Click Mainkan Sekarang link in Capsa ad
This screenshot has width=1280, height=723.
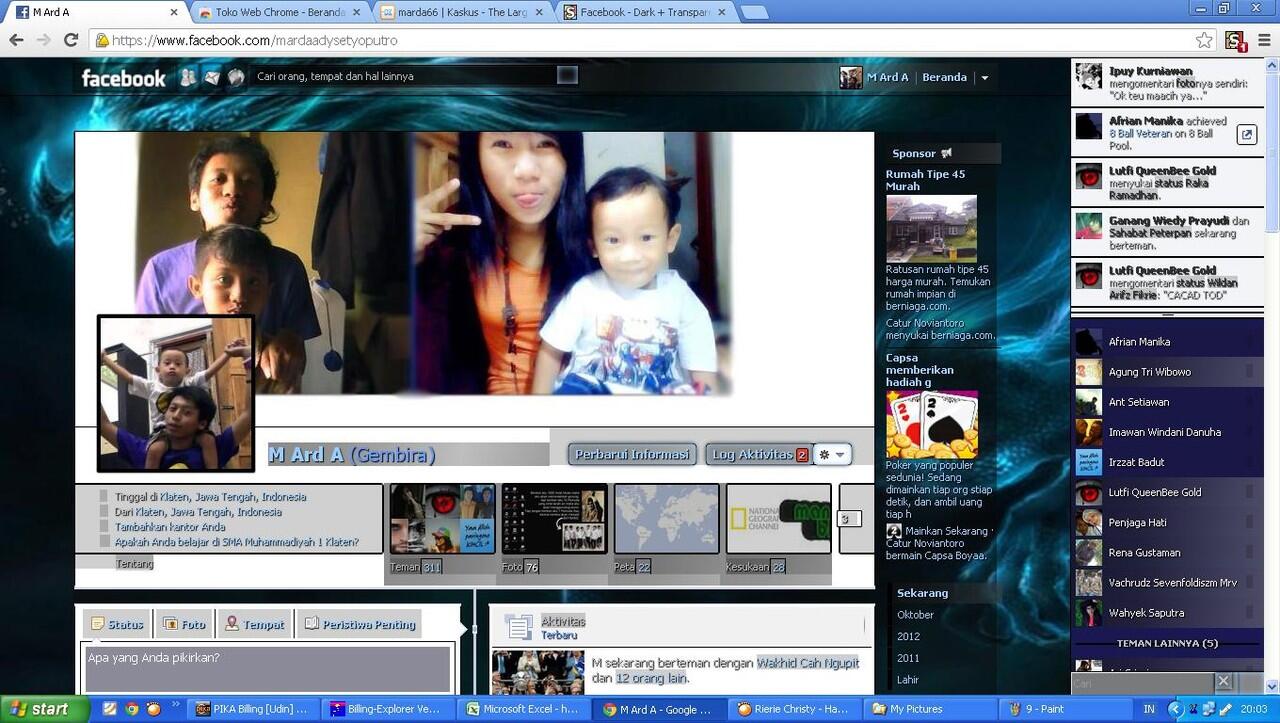tap(946, 531)
